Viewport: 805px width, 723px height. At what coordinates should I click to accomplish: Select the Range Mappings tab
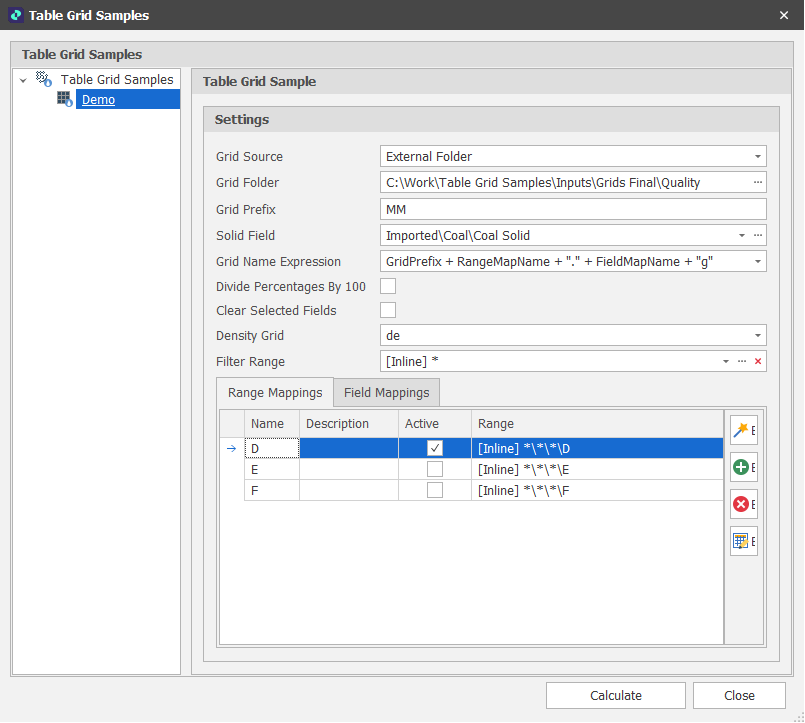coord(275,393)
